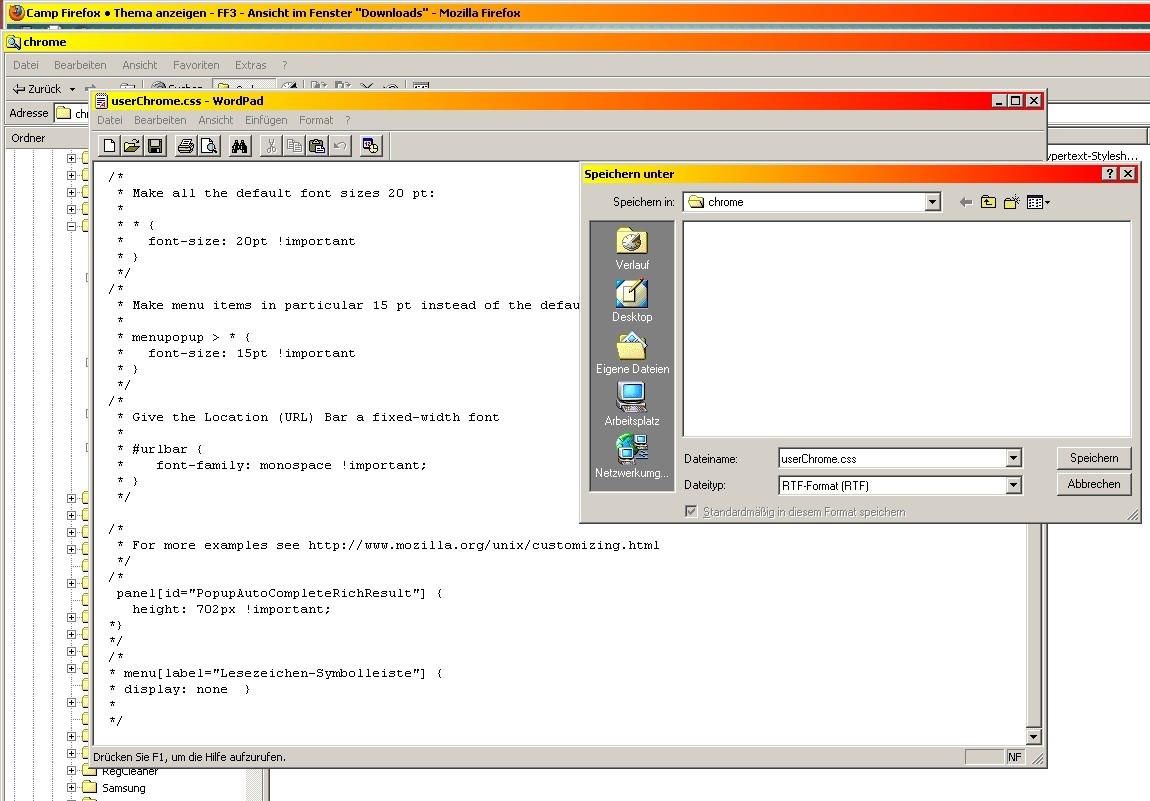Viewport: 1150px width, 801px height.
Task: Create new folder in save dialog
Action: pyautogui.click(x=1012, y=202)
